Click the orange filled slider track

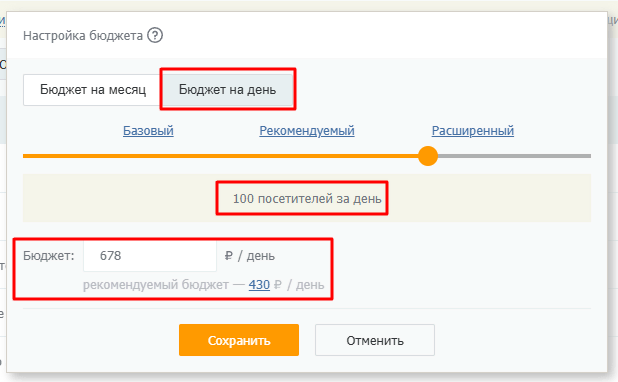coord(221,156)
